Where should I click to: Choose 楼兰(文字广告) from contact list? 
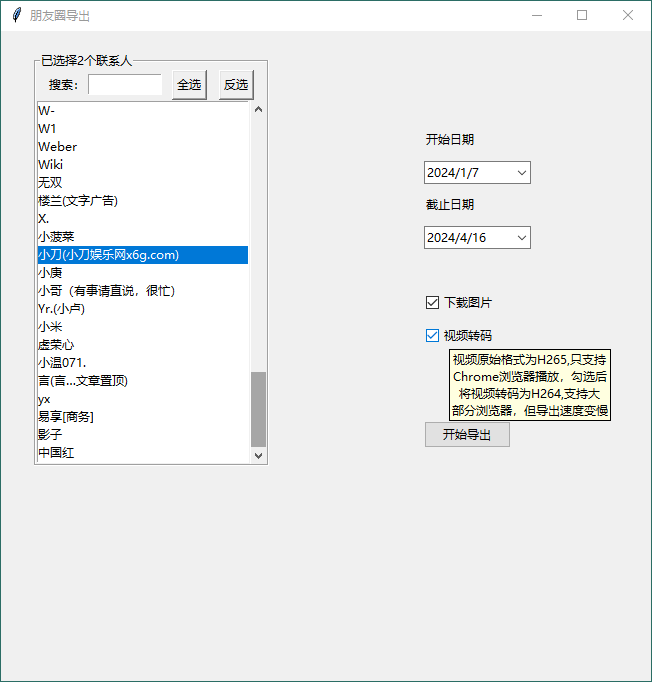[78, 201]
